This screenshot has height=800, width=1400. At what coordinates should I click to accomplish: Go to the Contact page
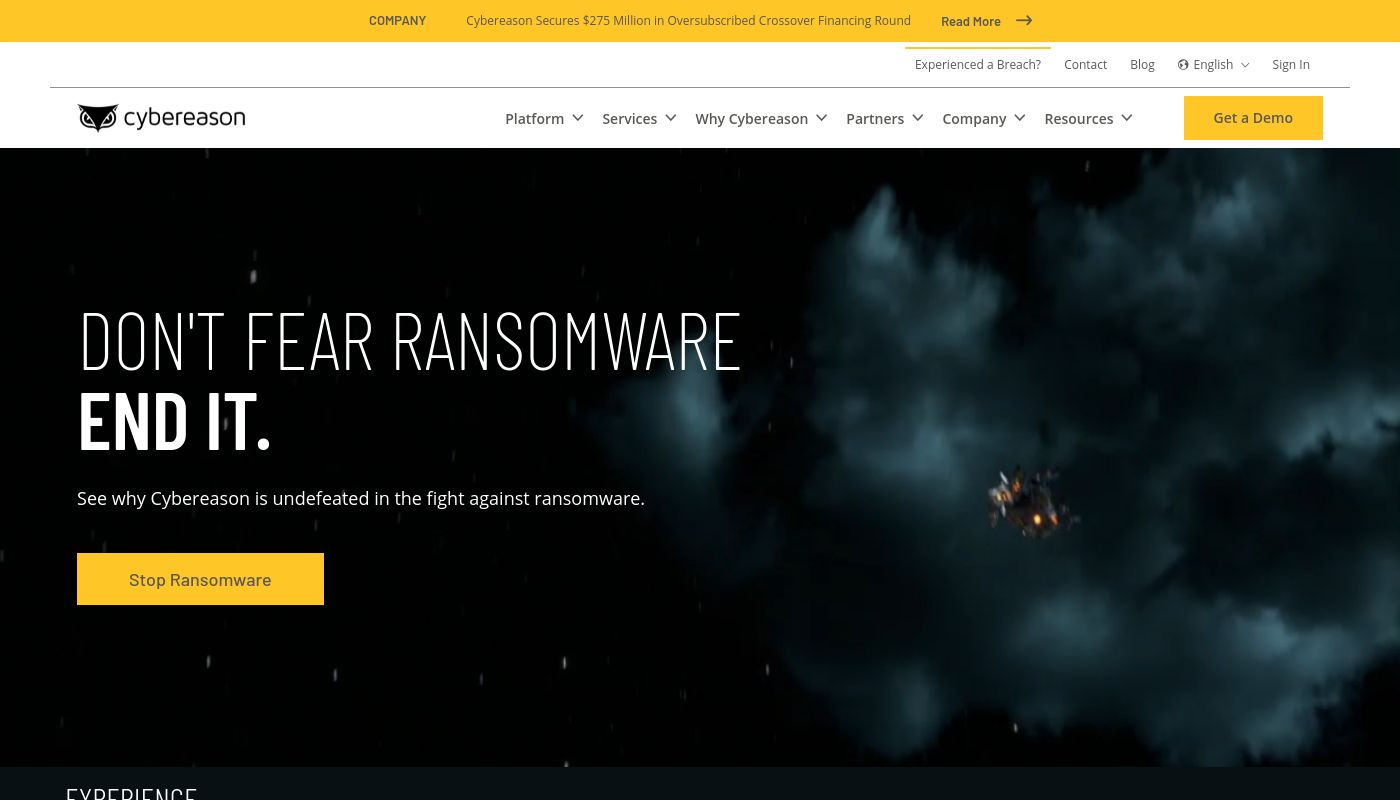click(x=1085, y=65)
